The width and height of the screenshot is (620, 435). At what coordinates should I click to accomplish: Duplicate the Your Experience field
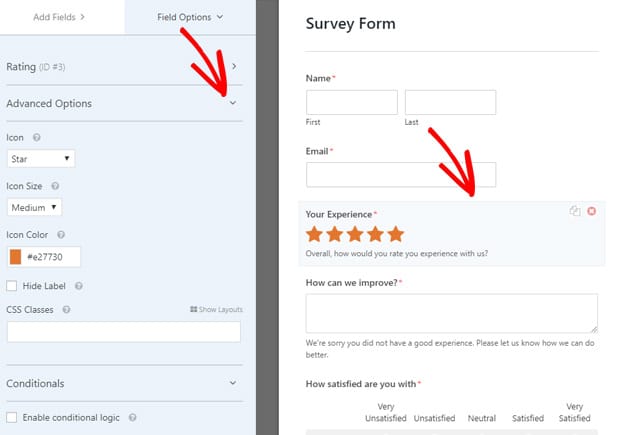coord(575,211)
